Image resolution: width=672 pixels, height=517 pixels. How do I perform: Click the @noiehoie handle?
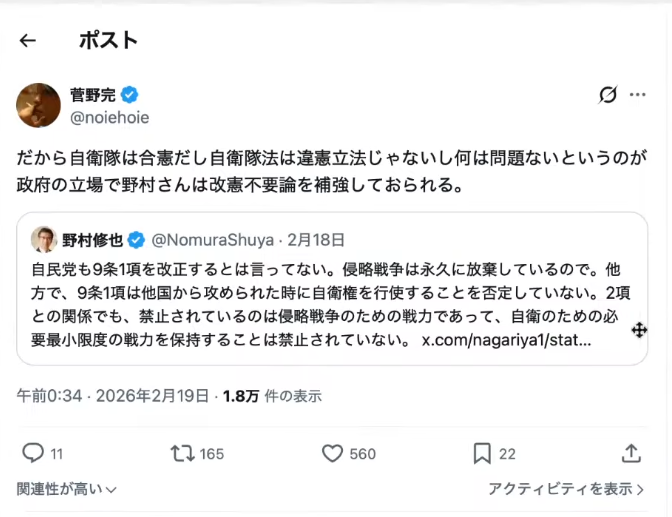coord(109,117)
